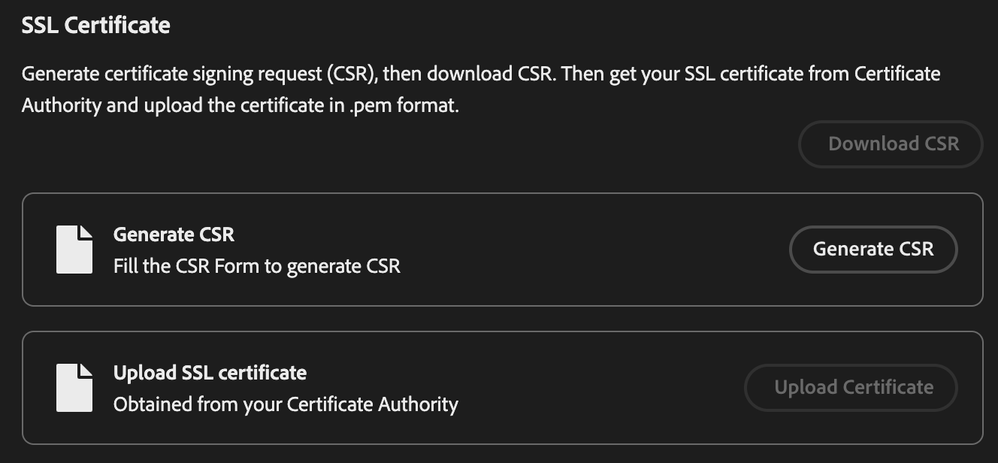Select the Upload SSL certificate card title
The image size is (998, 463).
[x=210, y=373]
